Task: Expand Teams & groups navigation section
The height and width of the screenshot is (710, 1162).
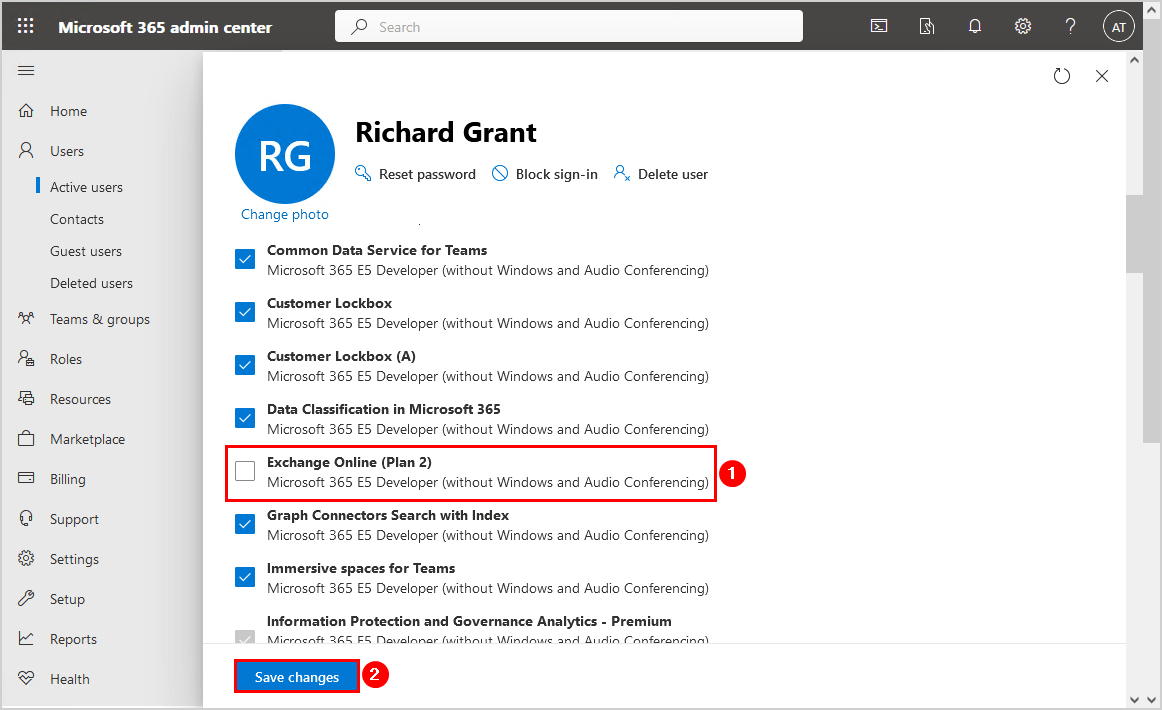Action: [99, 319]
